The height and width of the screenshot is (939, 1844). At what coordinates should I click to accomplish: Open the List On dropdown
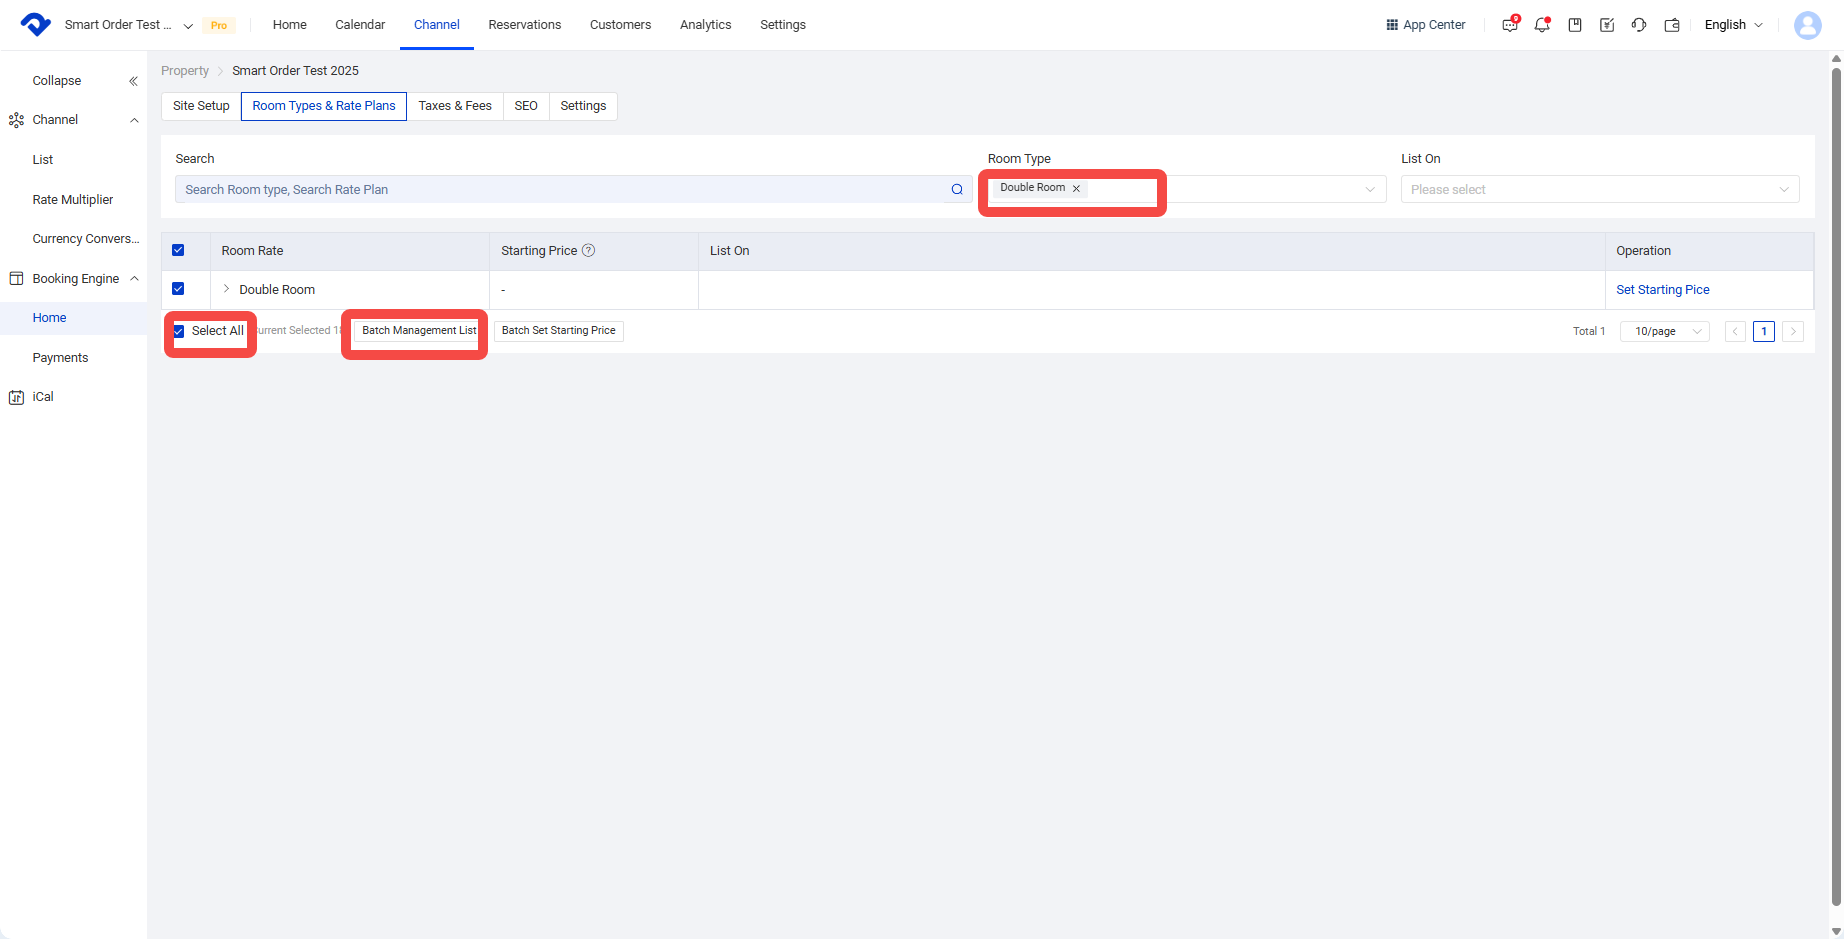(x=1600, y=189)
